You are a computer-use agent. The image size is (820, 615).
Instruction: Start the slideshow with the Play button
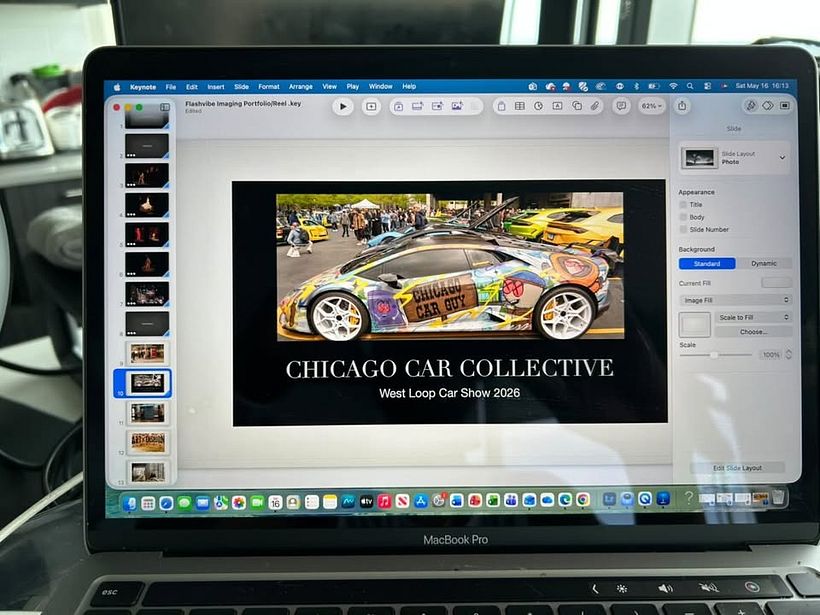pyautogui.click(x=343, y=107)
